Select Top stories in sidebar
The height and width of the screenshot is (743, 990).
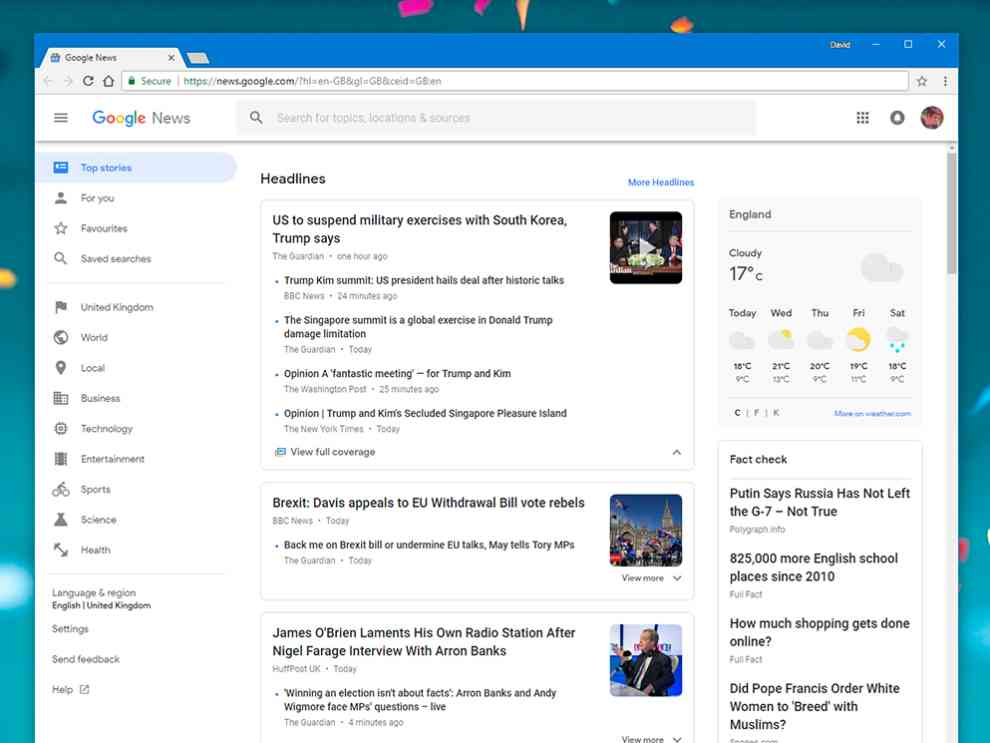coord(136,167)
